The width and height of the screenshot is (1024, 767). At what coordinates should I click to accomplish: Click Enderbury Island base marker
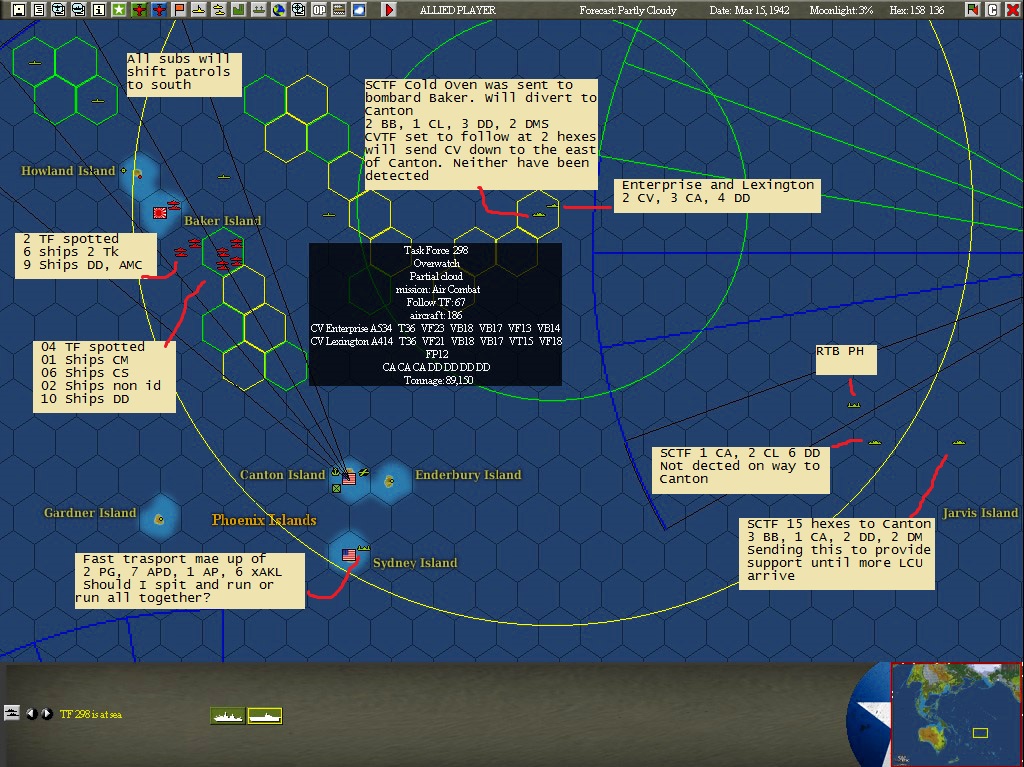click(390, 481)
